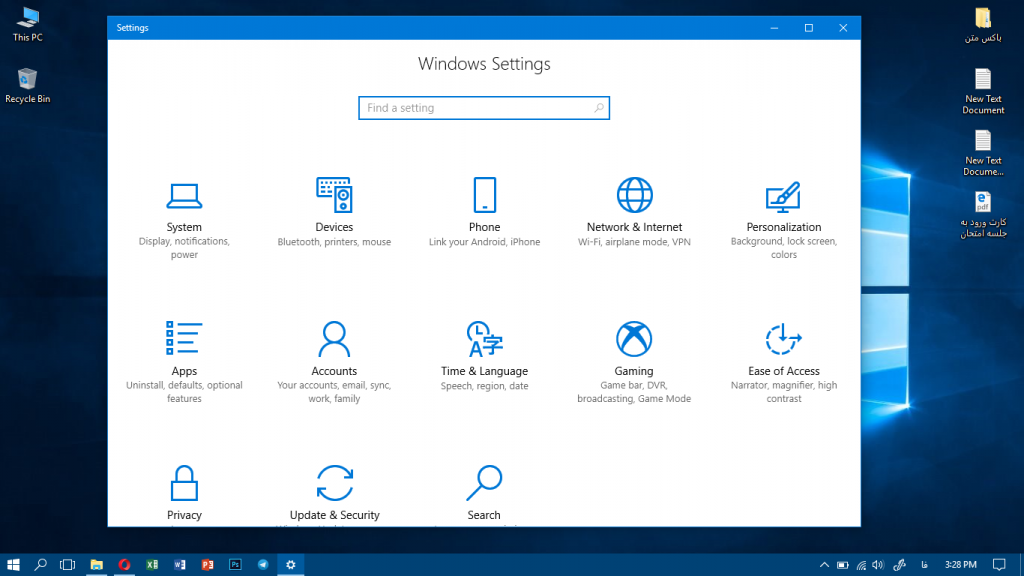Select the باکس متن folder on desktop
This screenshot has height=576, width=1024.
click(x=983, y=25)
